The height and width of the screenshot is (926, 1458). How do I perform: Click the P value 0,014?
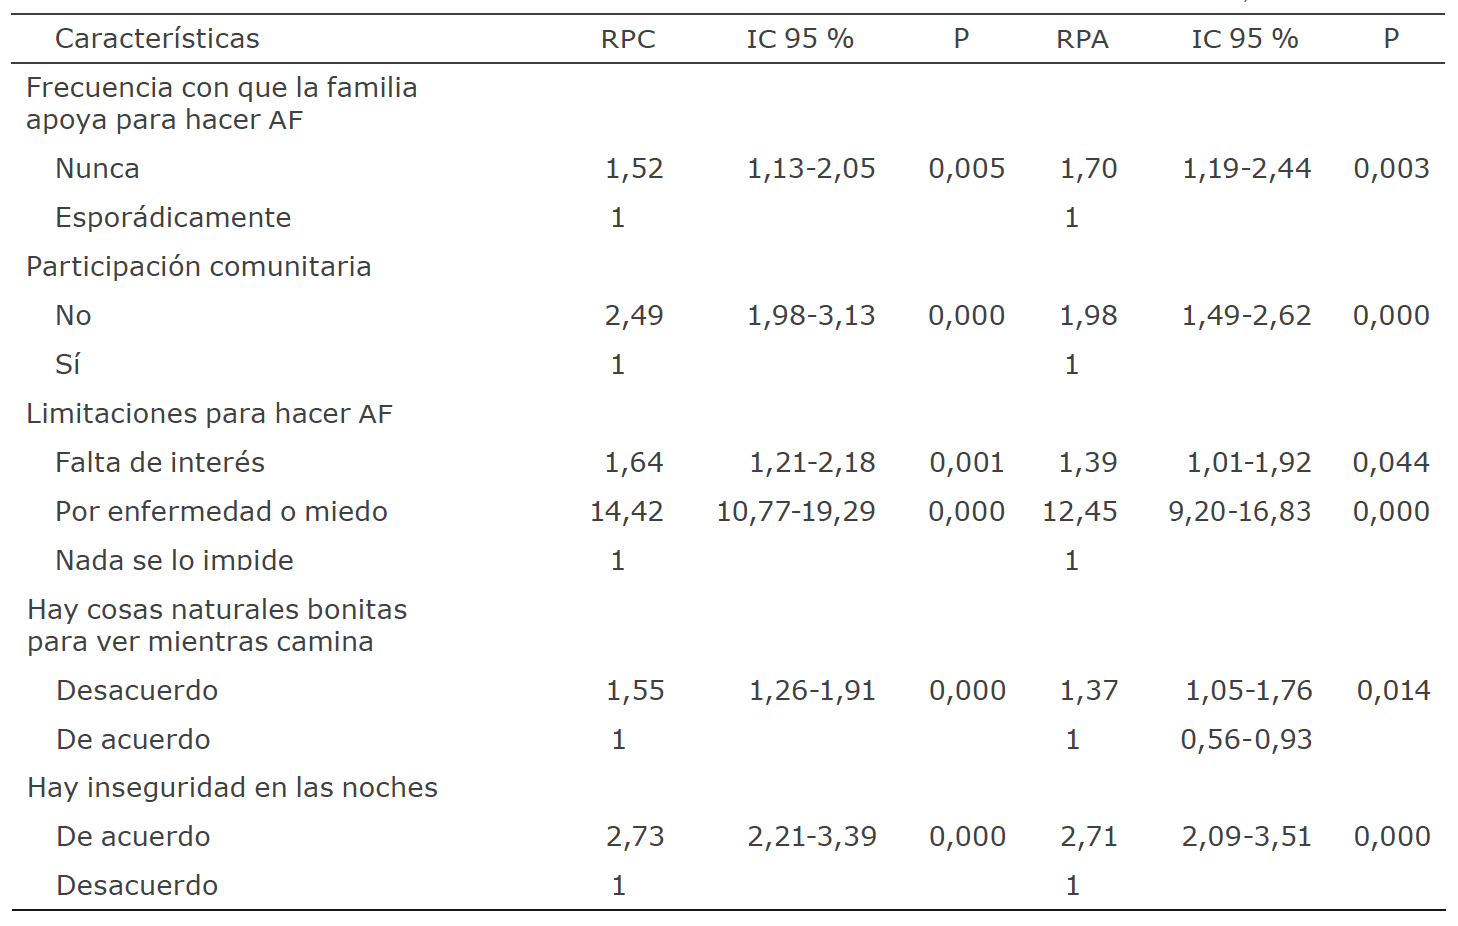click(x=1393, y=691)
